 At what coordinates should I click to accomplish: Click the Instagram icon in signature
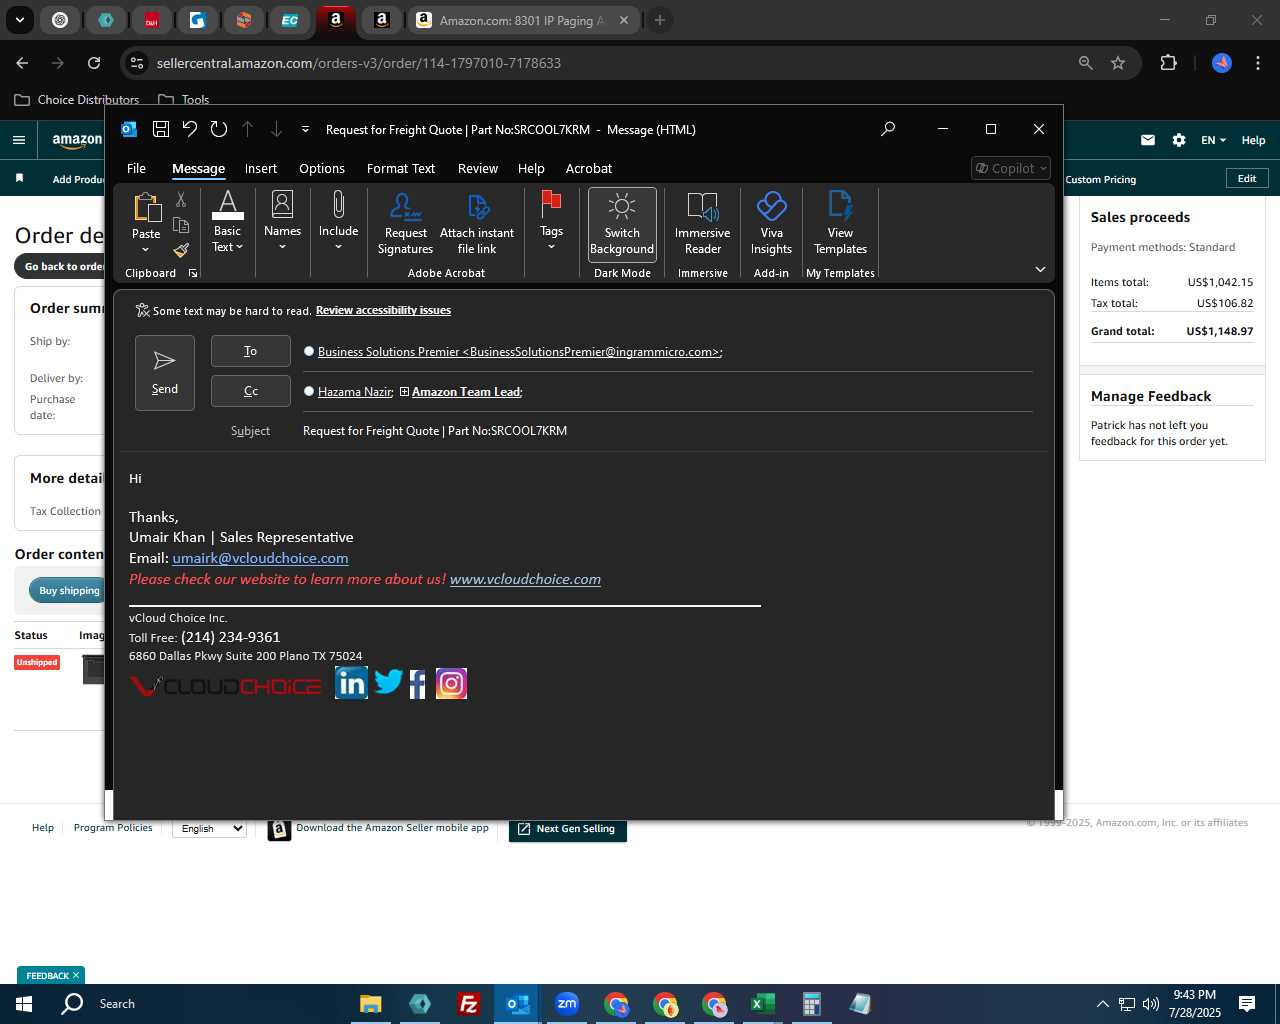pyautogui.click(x=451, y=684)
